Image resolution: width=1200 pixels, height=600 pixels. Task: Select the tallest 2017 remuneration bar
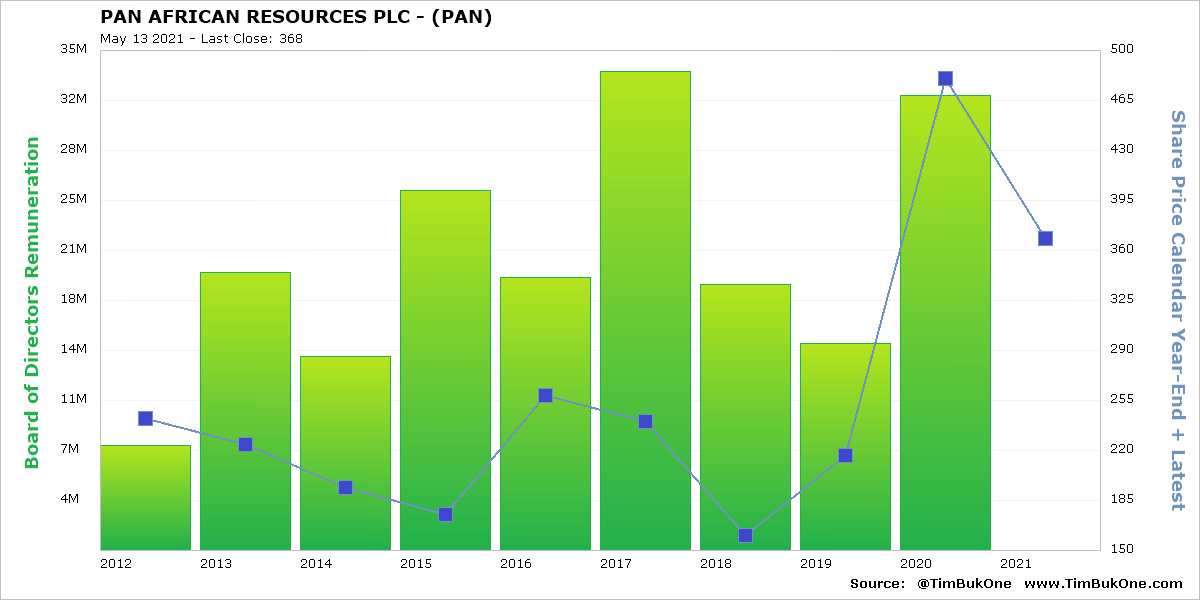pyautogui.click(x=645, y=310)
